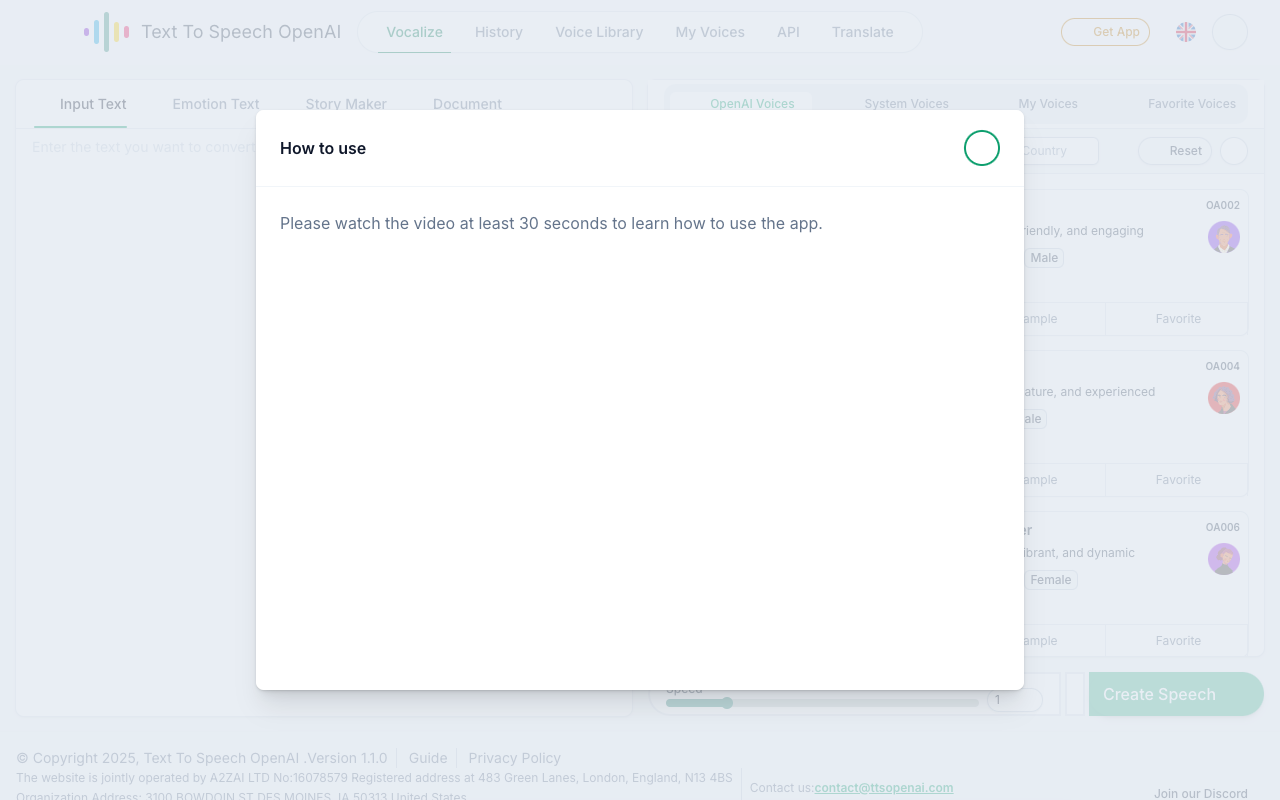Switch to Story Maker tab
Image resolution: width=1280 pixels, height=800 pixels.
click(346, 104)
